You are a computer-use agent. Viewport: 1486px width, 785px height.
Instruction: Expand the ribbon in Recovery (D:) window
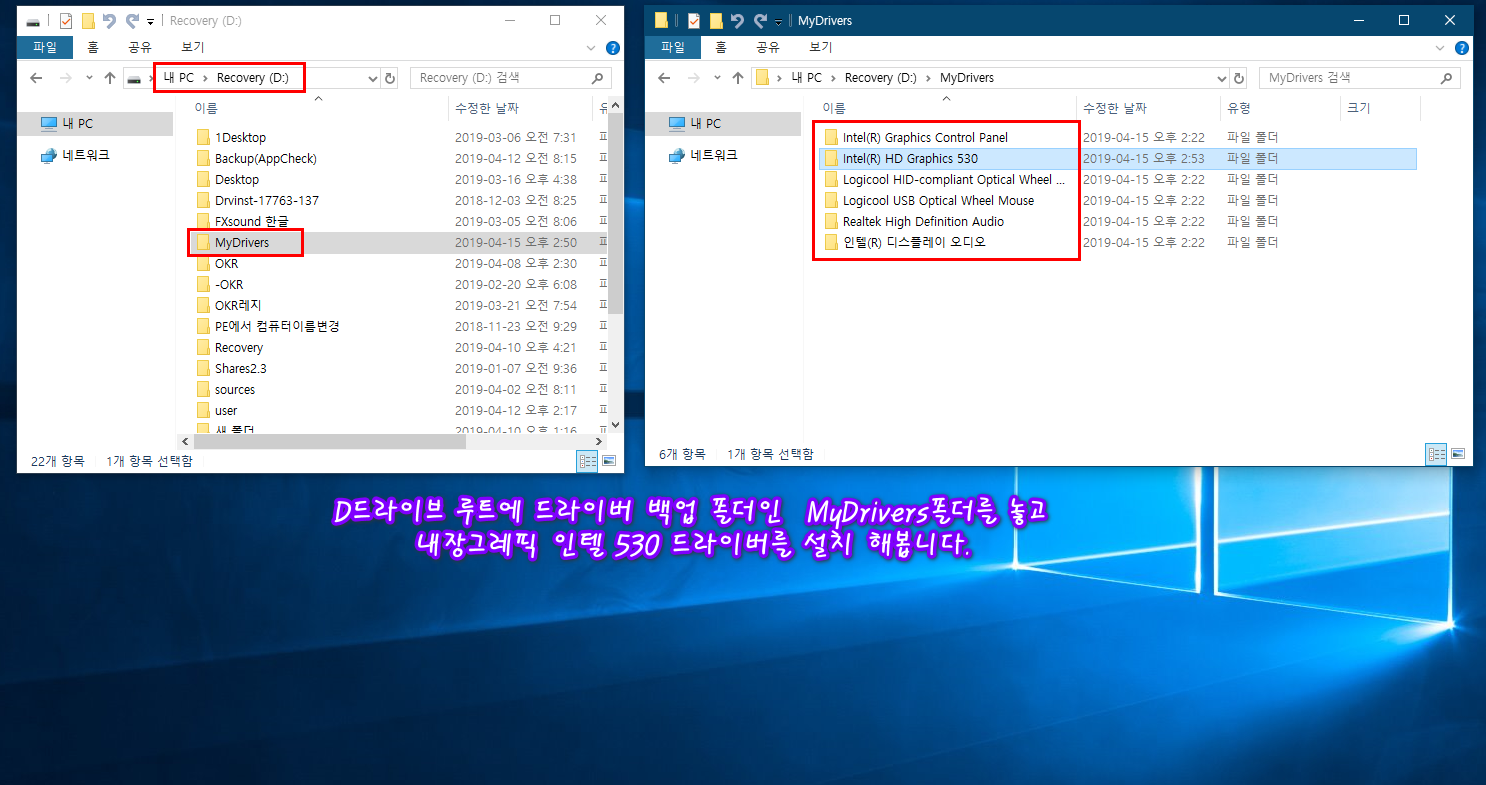click(x=592, y=48)
